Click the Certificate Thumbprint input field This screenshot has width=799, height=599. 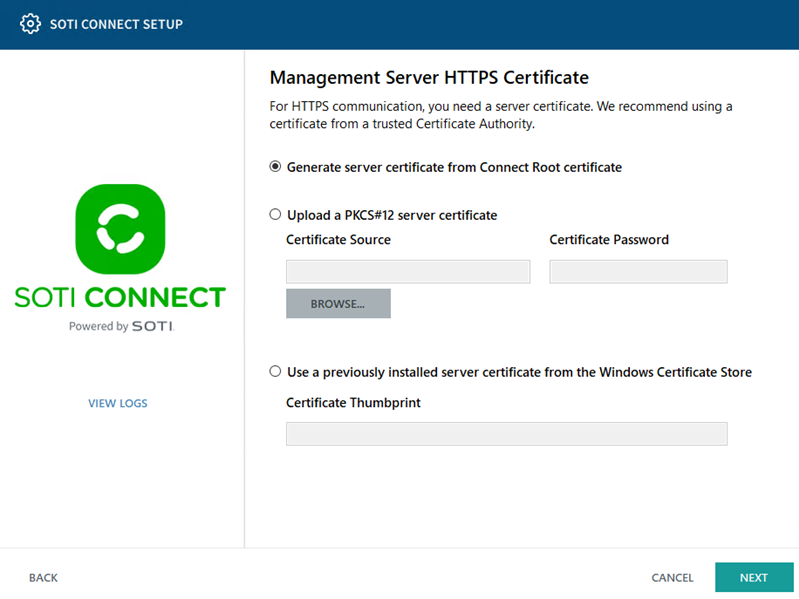pyautogui.click(x=507, y=434)
